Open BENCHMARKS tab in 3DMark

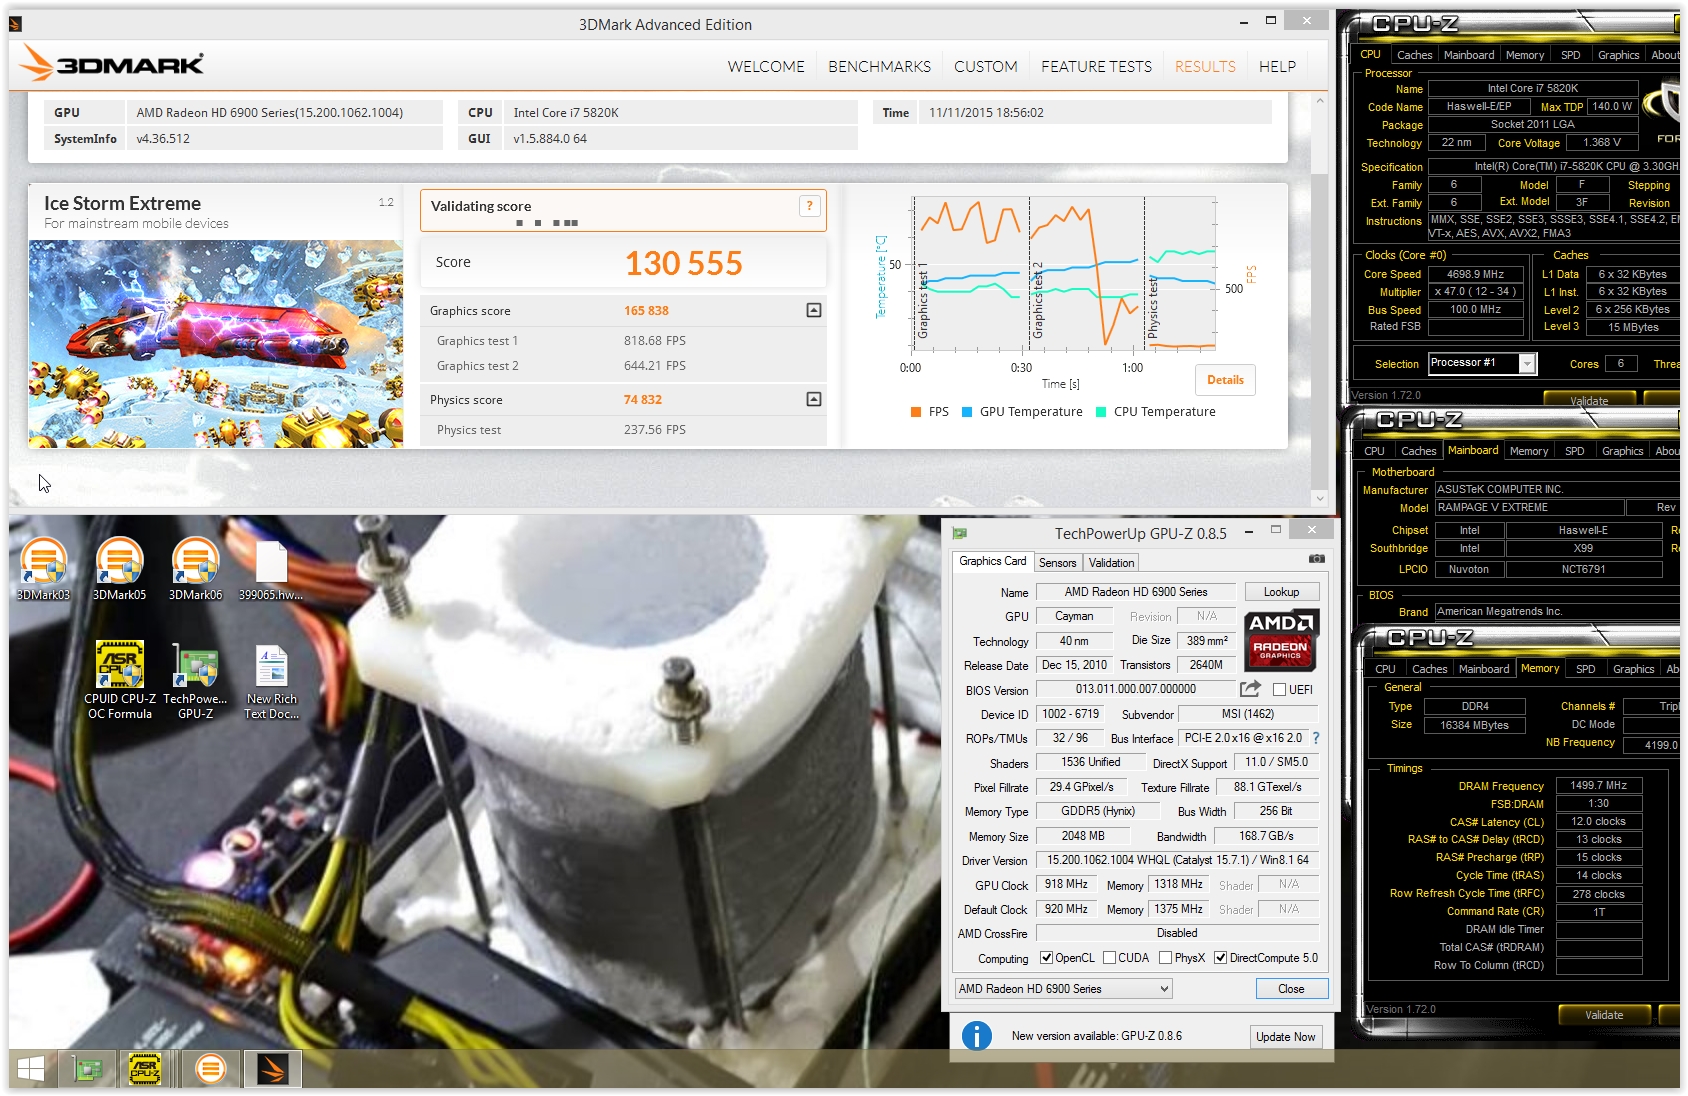coord(879,67)
